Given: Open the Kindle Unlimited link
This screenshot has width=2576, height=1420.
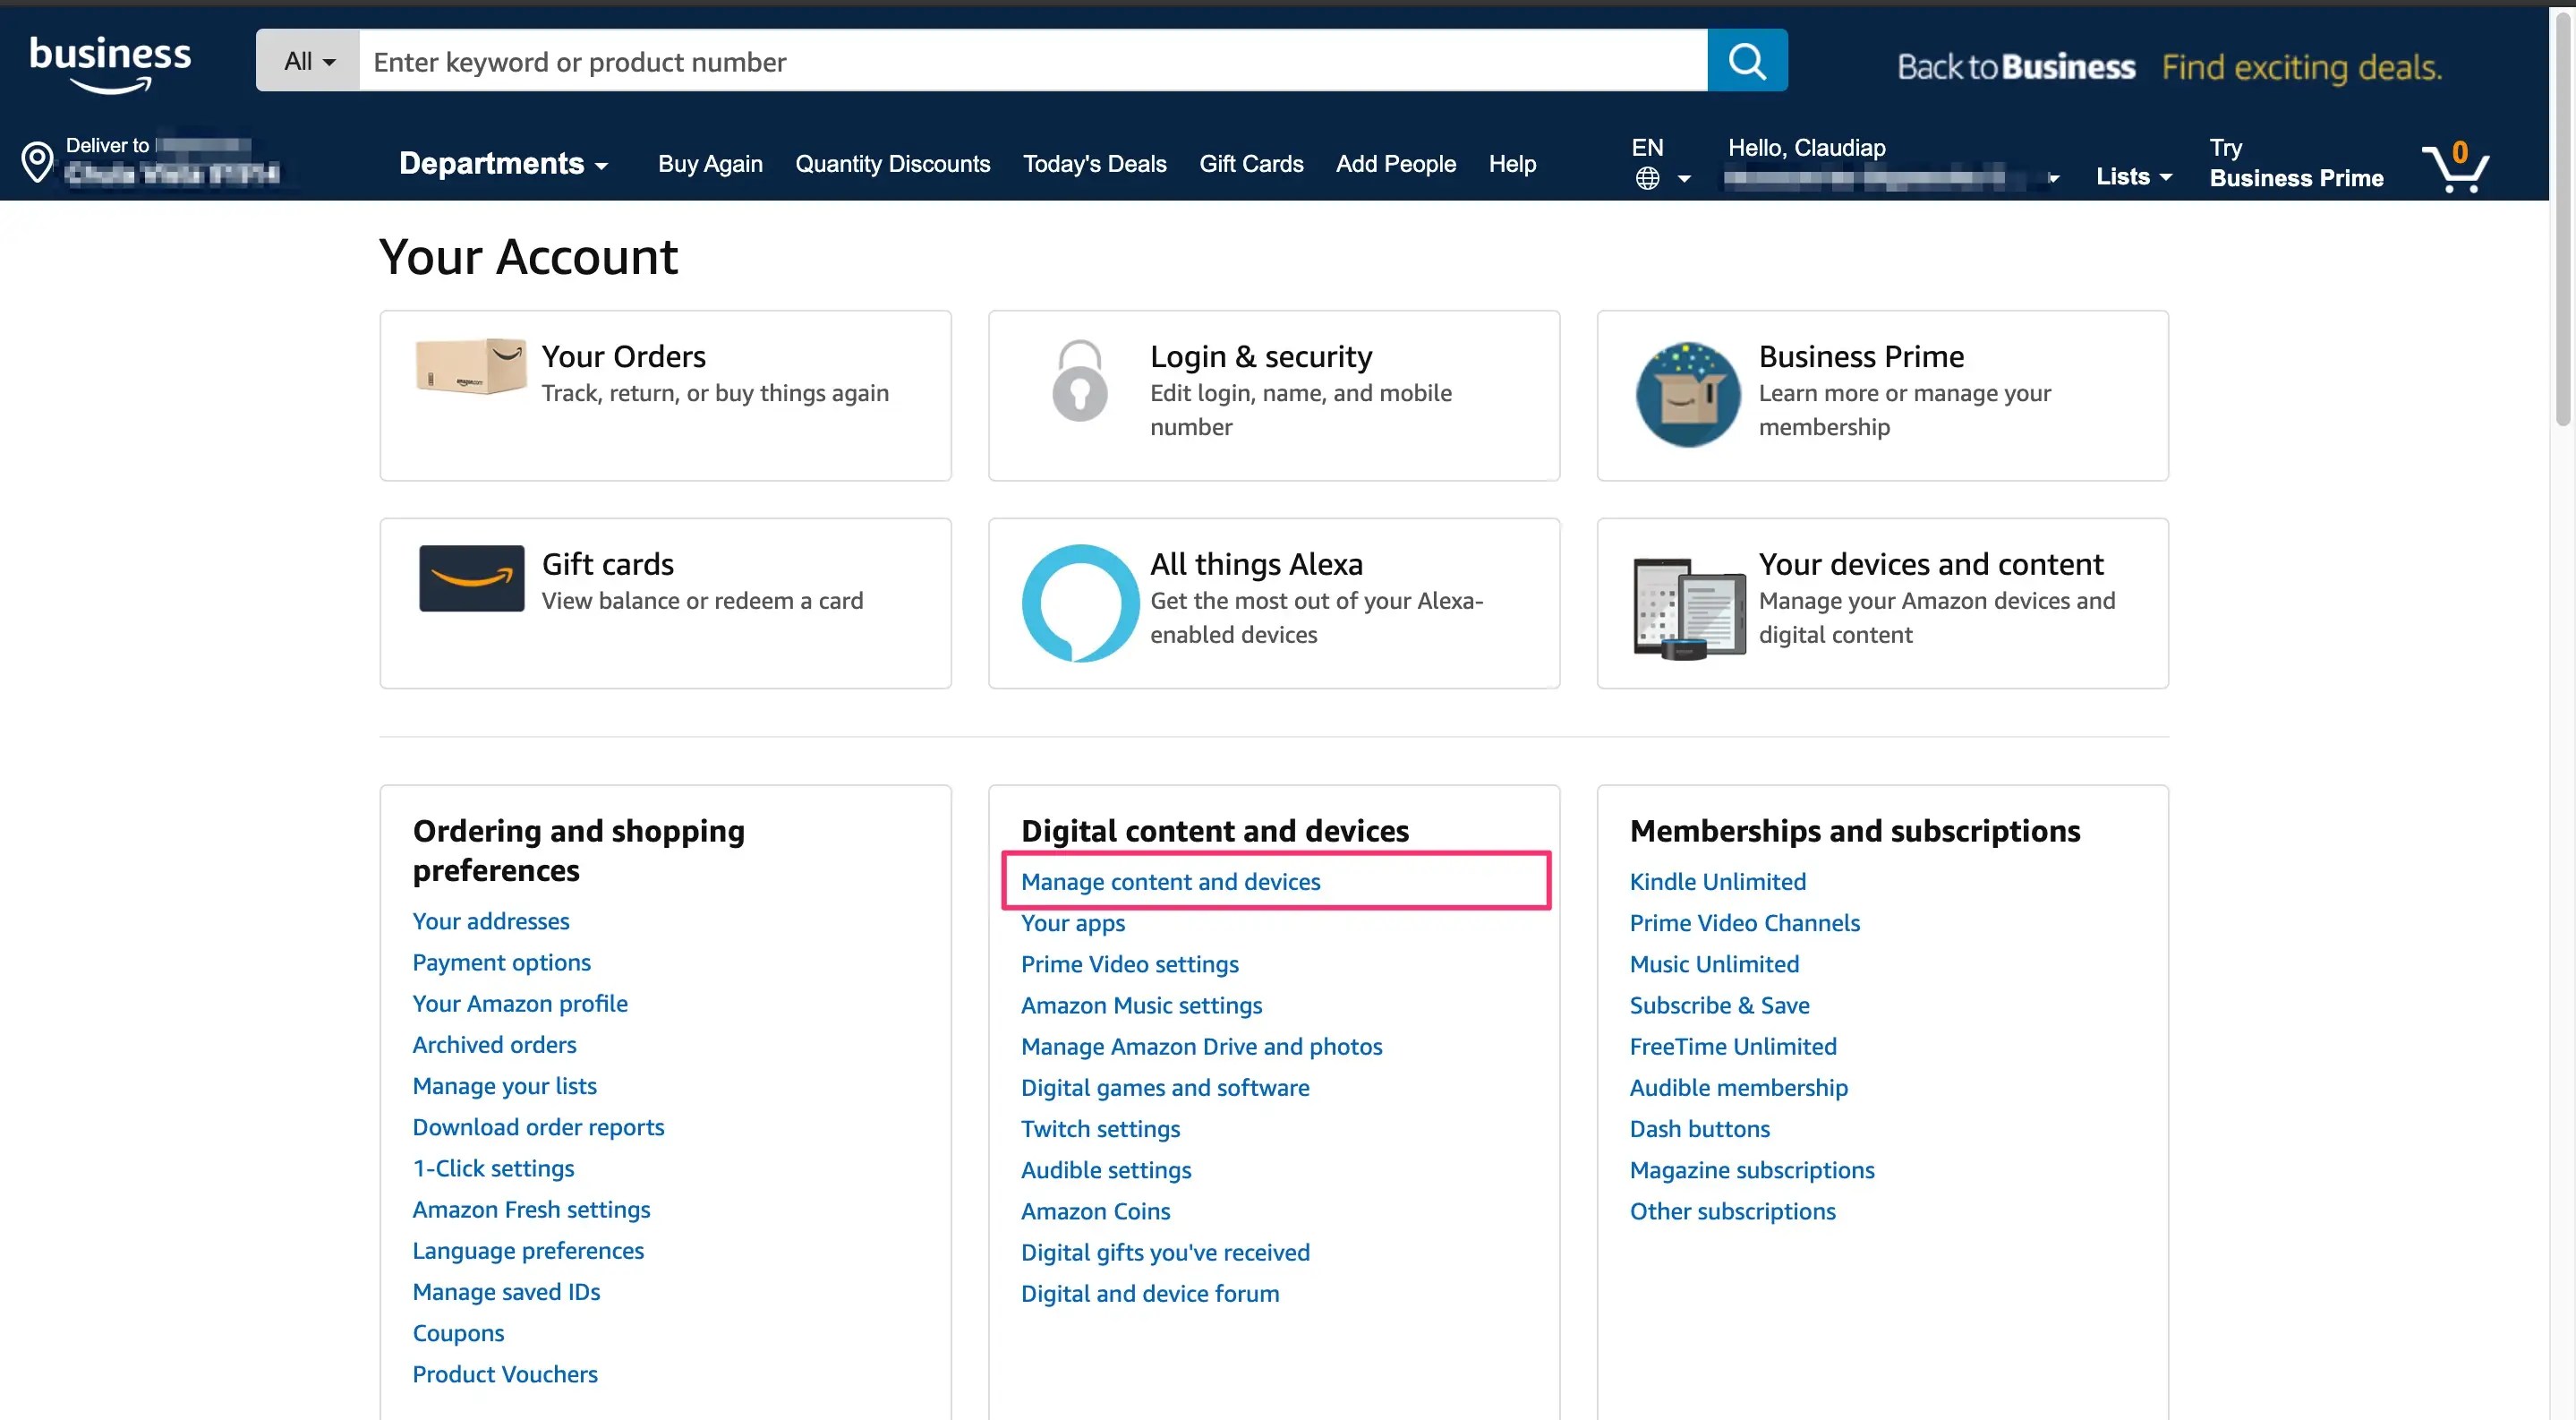Looking at the screenshot, I should 1717,881.
